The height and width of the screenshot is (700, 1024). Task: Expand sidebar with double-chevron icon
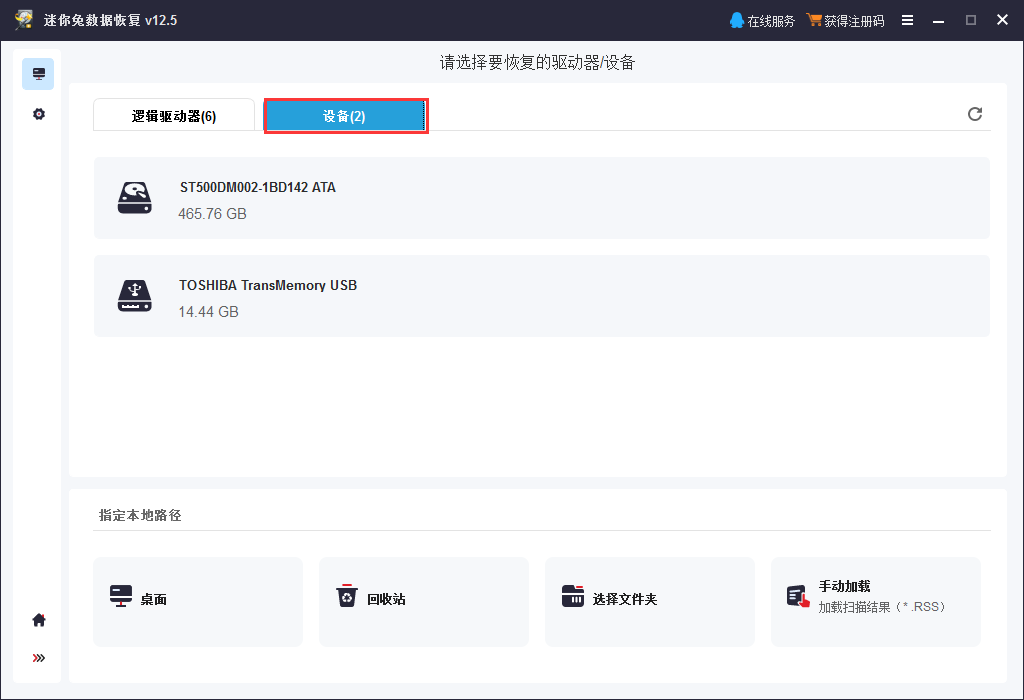click(x=39, y=658)
